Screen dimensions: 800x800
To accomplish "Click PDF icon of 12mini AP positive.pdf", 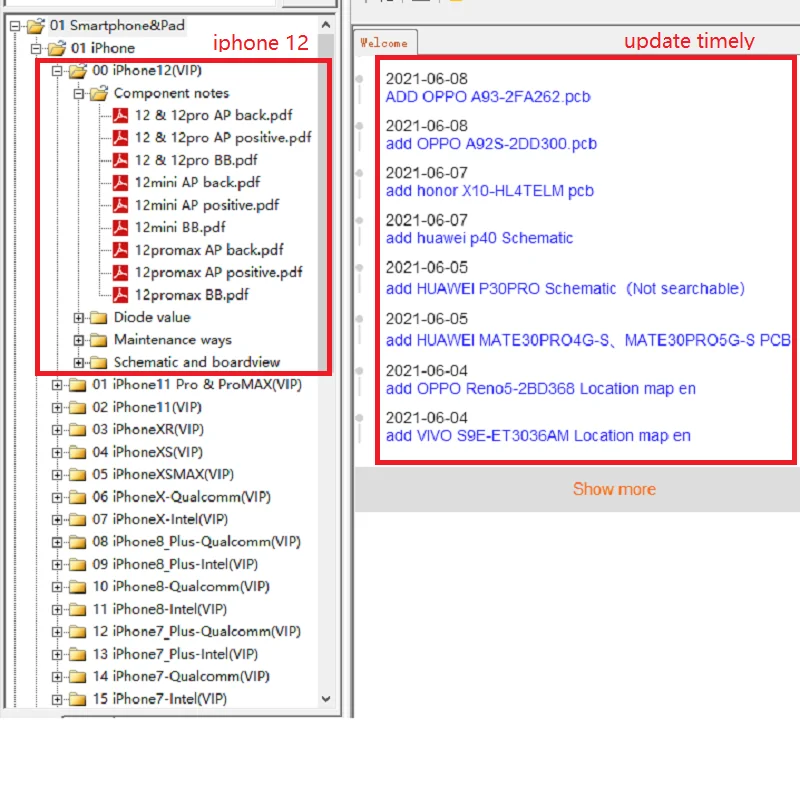I will point(120,205).
